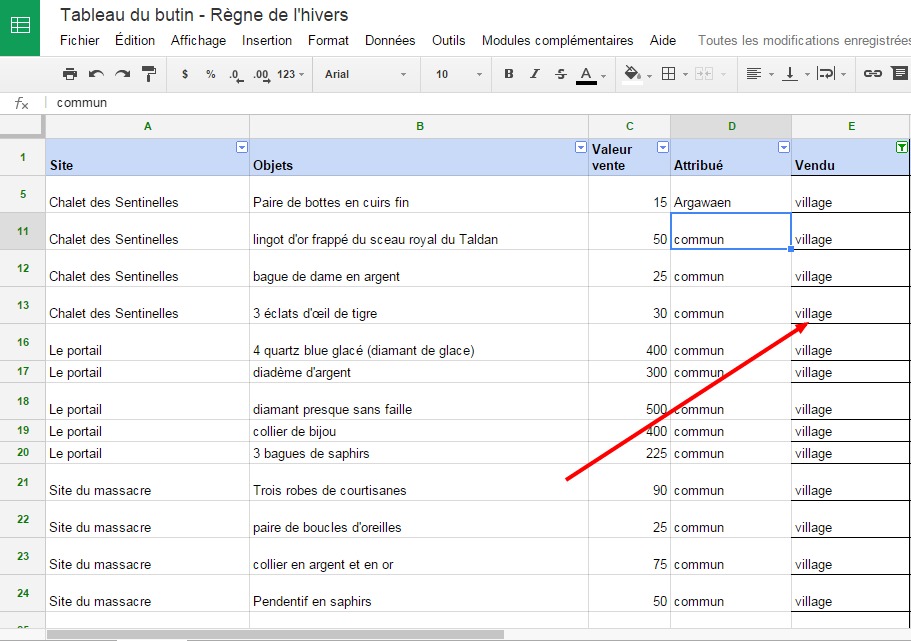The image size is (911, 641).
Task: Open the Insertion menu
Action: [267, 41]
